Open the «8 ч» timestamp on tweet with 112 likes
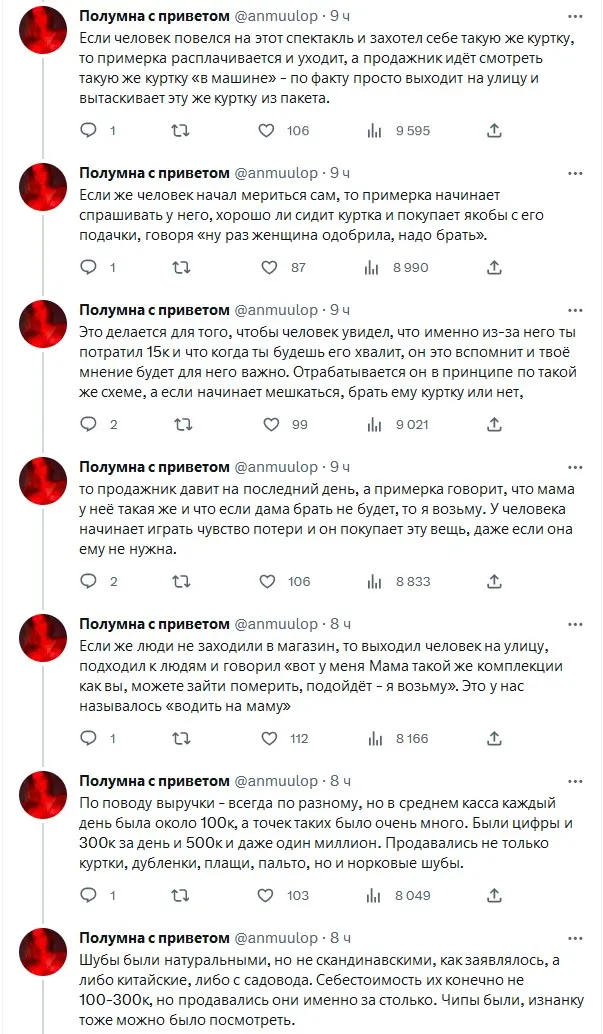 (x=340, y=623)
